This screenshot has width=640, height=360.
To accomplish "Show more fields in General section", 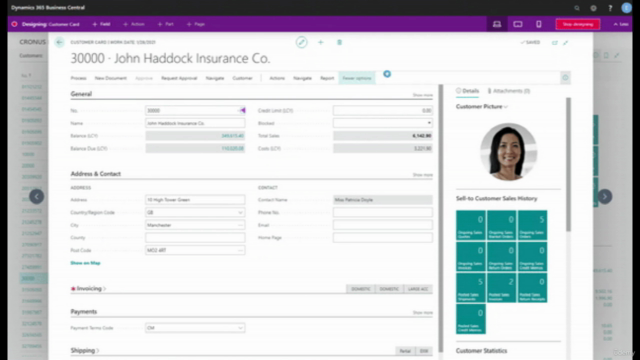I will tap(422, 95).
